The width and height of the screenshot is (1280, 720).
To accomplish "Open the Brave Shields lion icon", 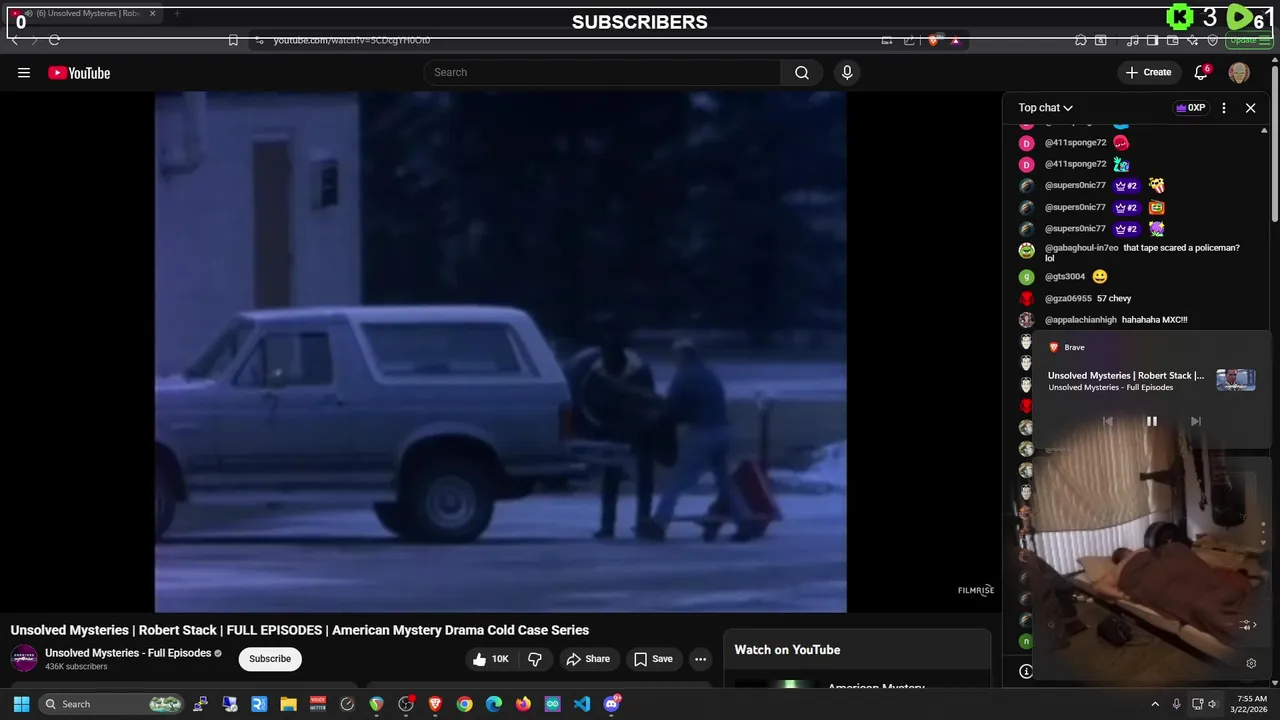I will pyautogui.click(x=933, y=40).
